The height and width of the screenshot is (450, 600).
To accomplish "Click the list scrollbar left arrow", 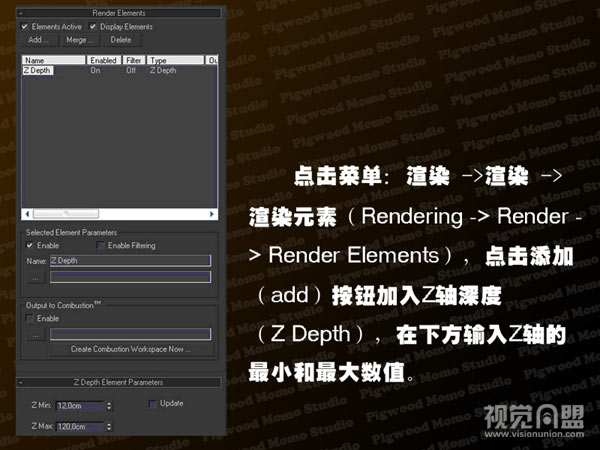I will click(x=27, y=214).
